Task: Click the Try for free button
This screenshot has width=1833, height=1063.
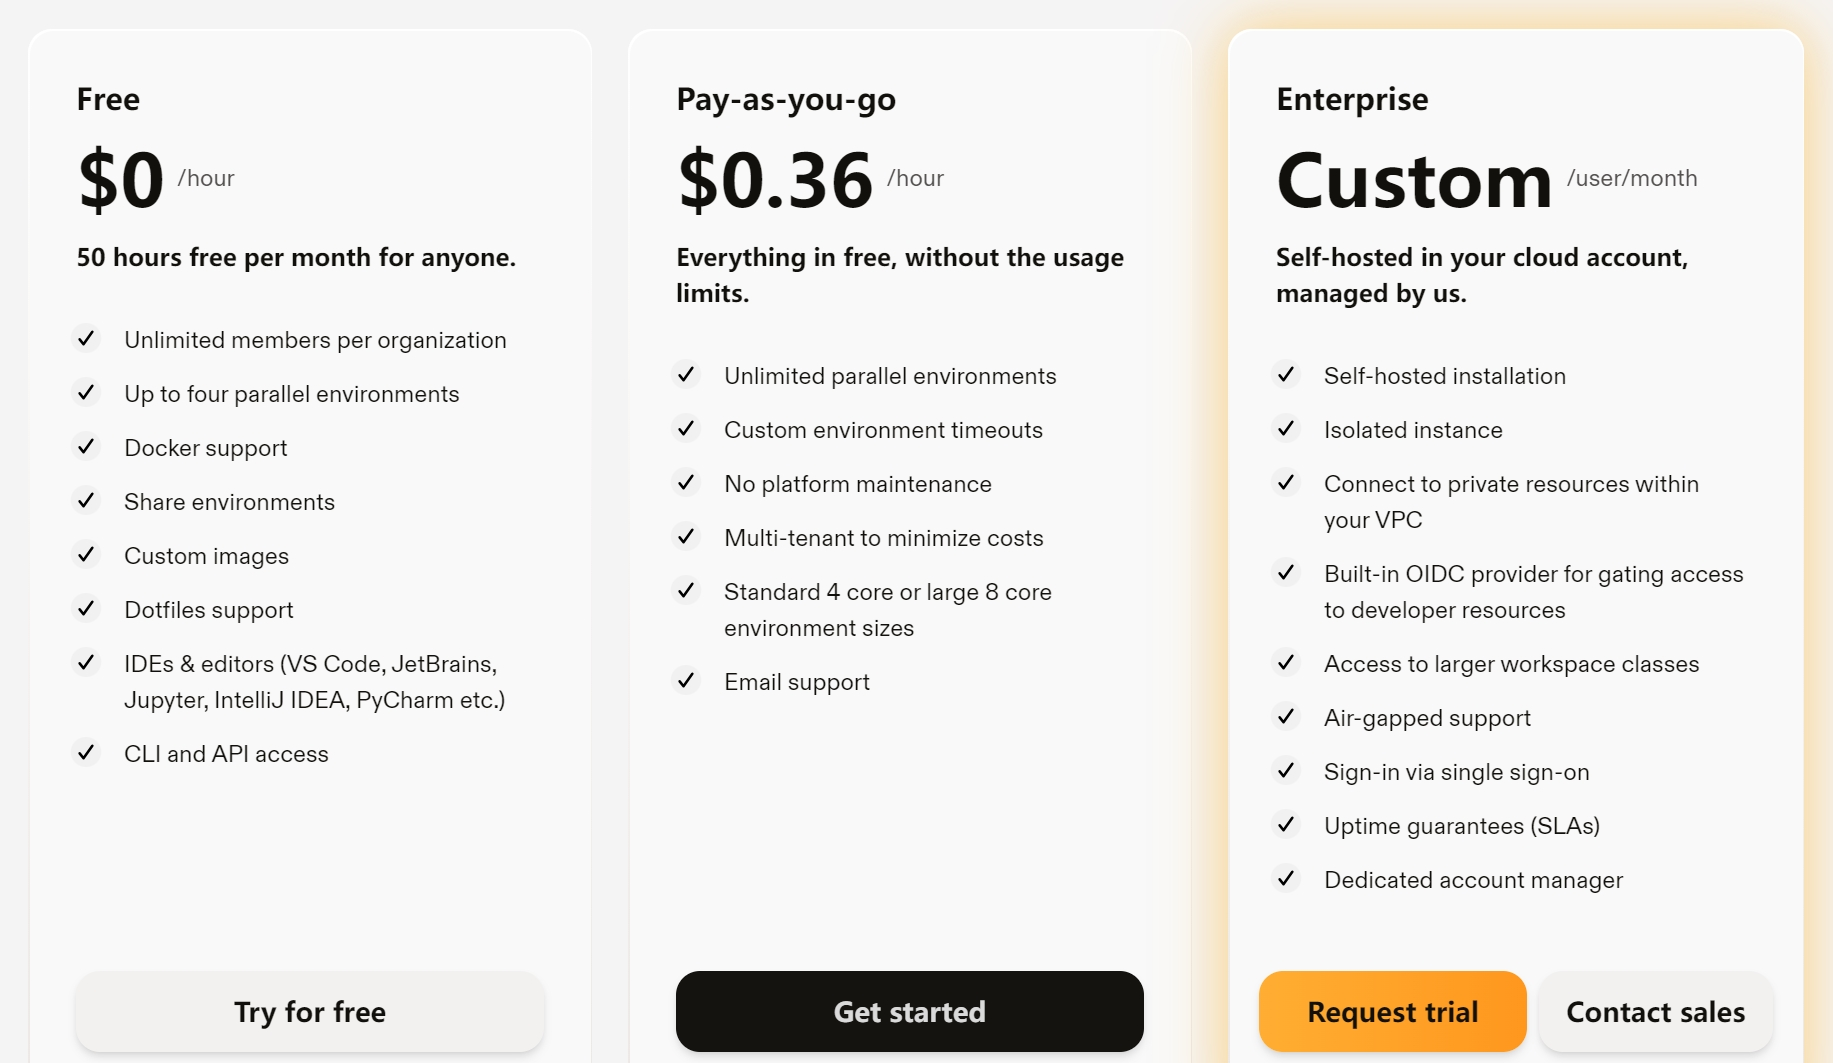Action: (x=310, y=1011)
